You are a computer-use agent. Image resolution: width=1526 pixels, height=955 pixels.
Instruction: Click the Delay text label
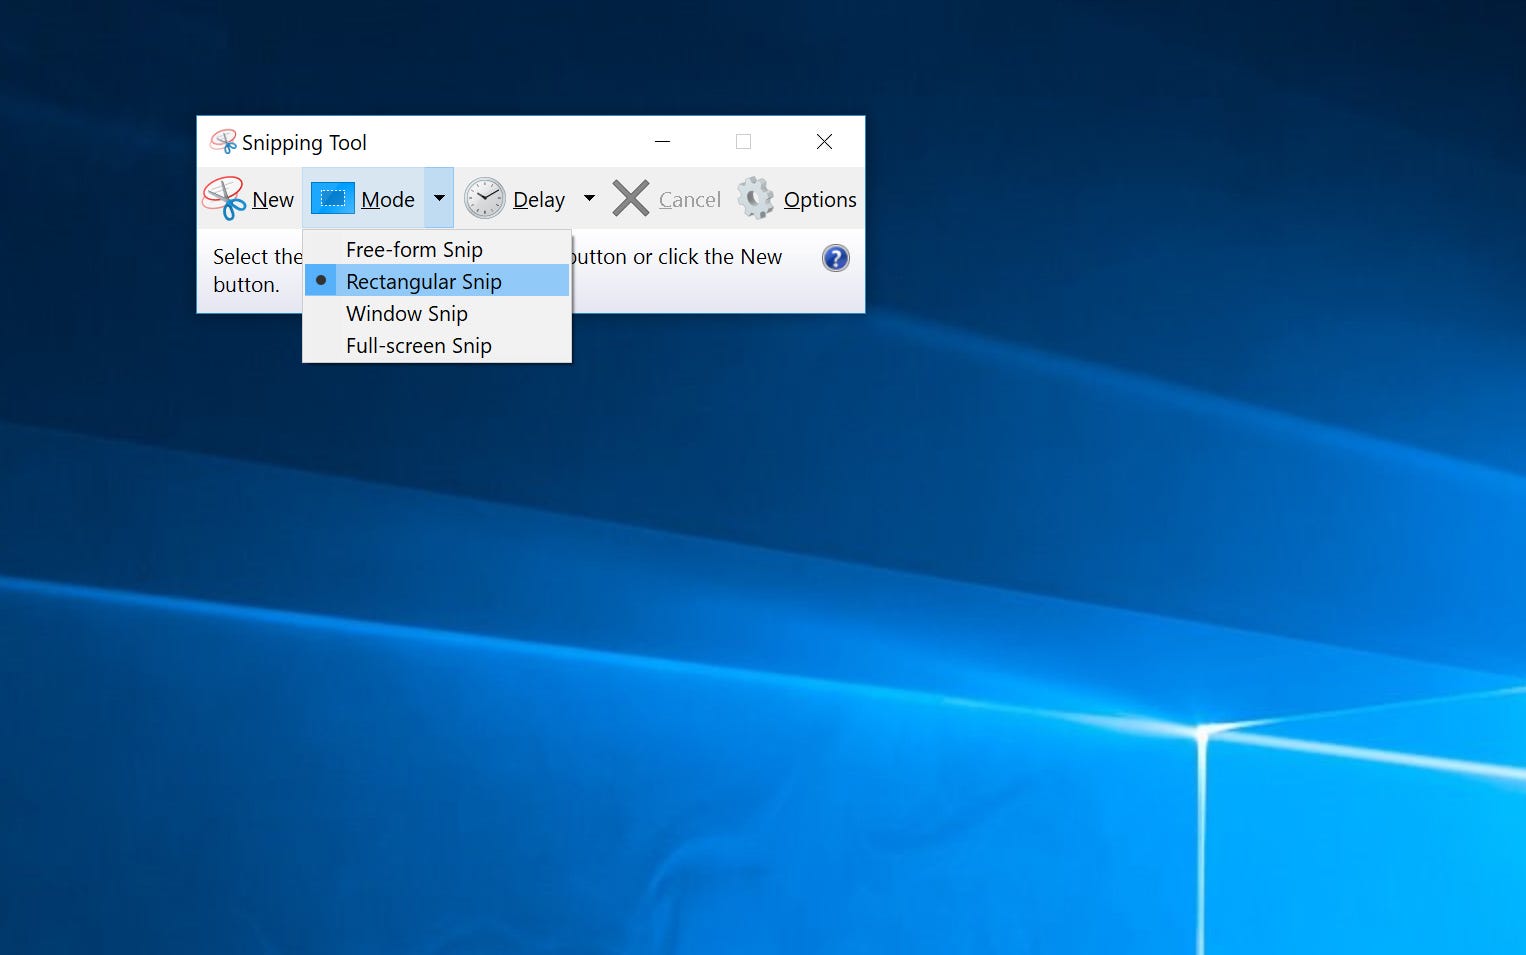(539, 200)
